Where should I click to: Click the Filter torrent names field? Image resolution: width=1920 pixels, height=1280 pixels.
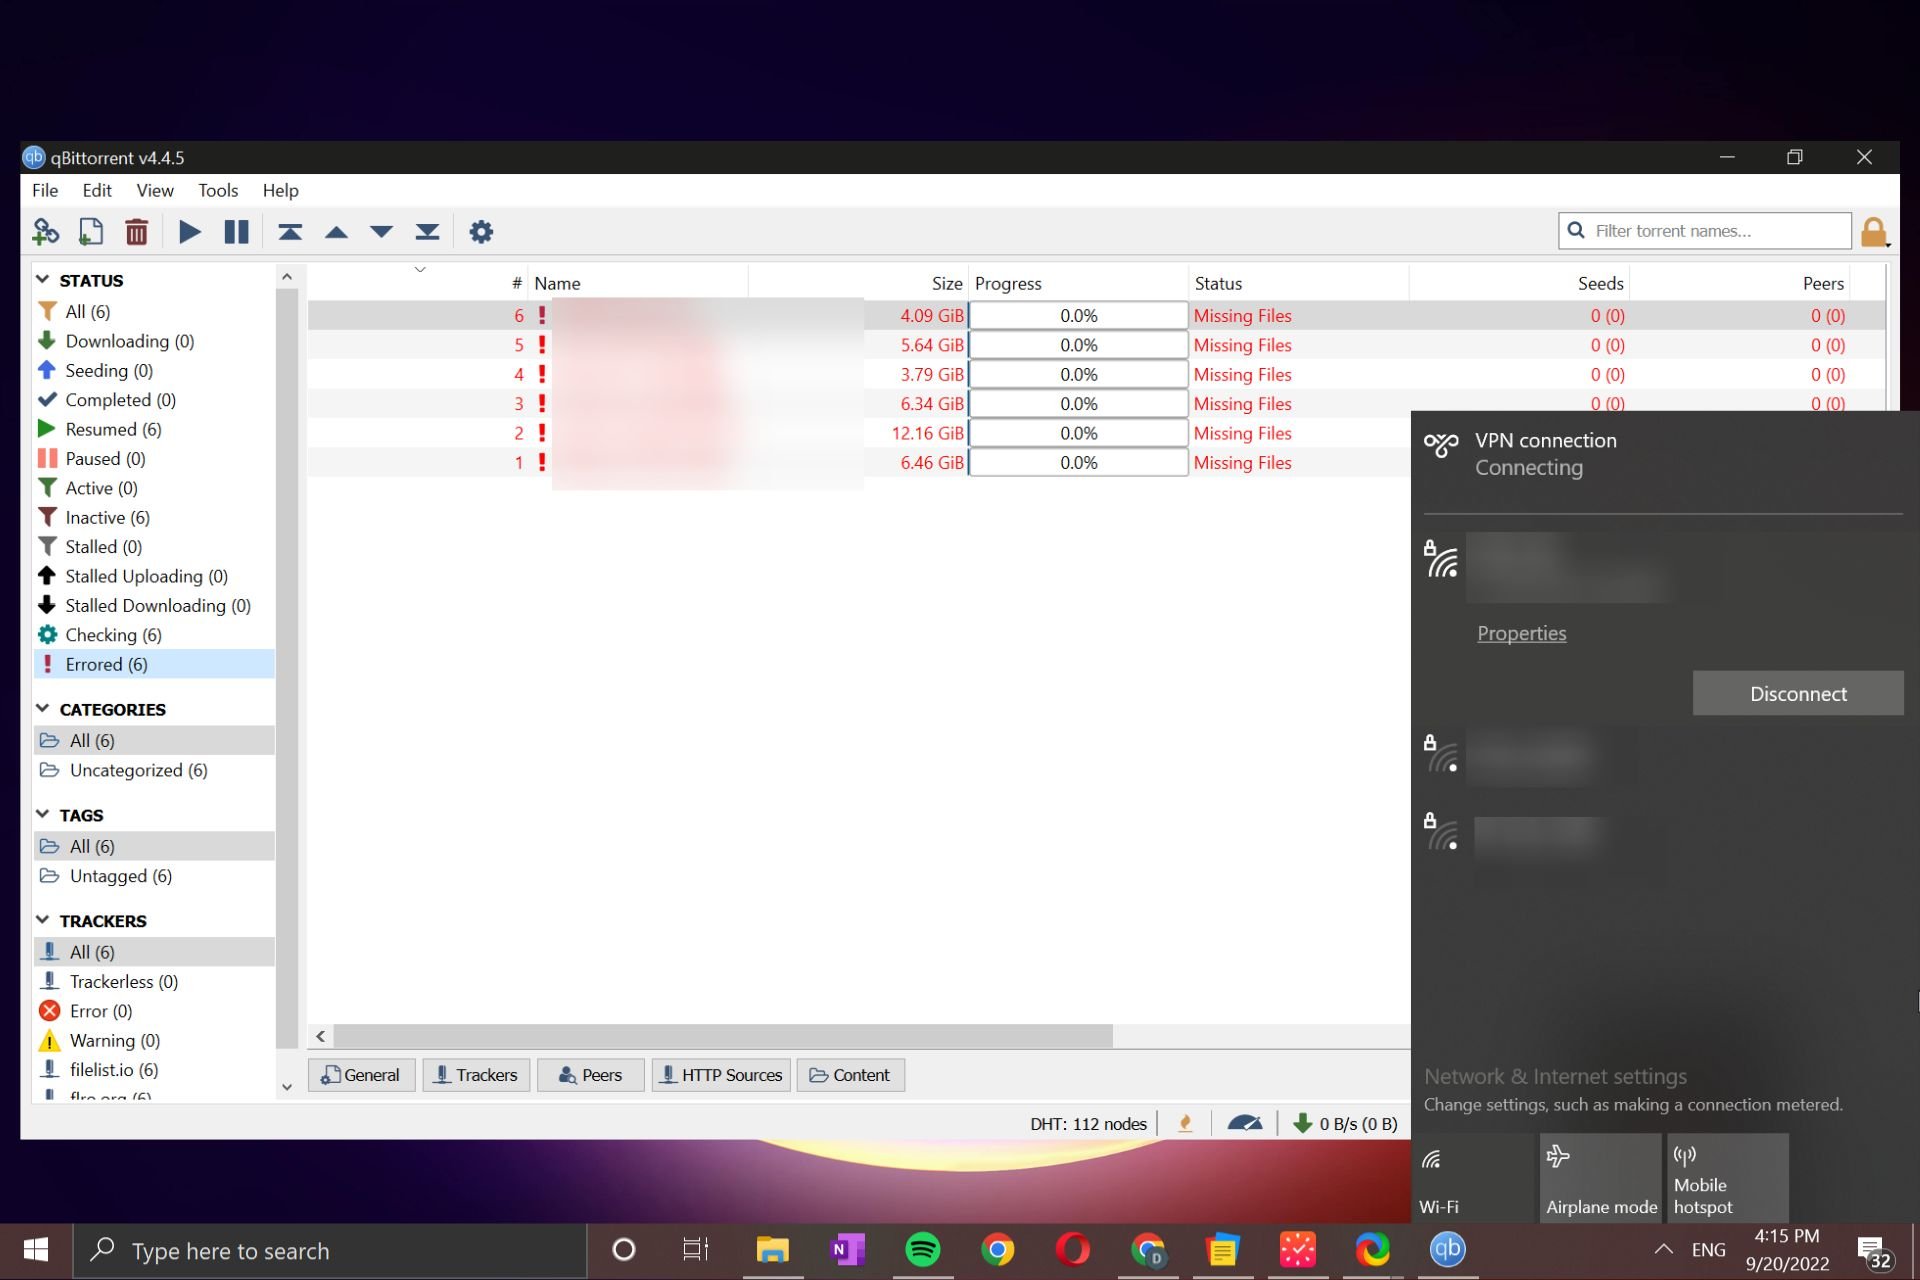(1705, 231)
